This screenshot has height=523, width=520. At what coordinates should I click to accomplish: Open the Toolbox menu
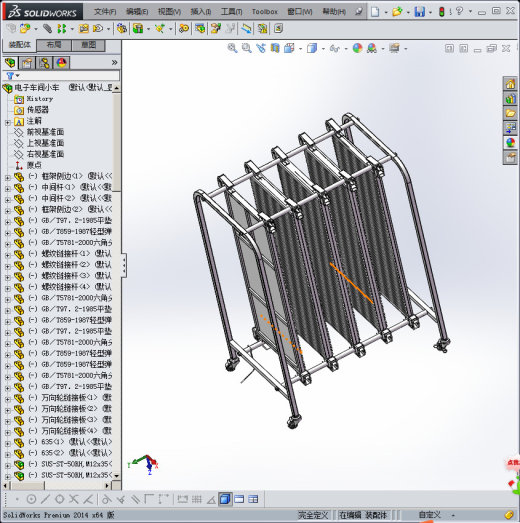265,12
